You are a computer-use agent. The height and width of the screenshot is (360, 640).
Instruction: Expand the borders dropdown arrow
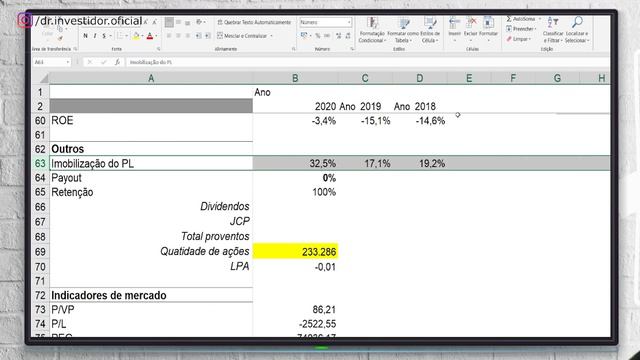[126, 36]
